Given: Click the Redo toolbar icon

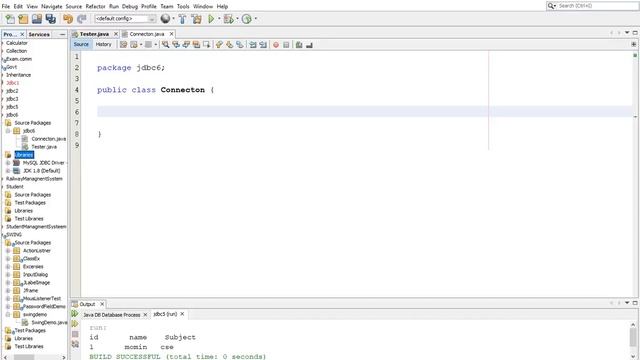Looking at the screenshot, I should coord(82,19).
